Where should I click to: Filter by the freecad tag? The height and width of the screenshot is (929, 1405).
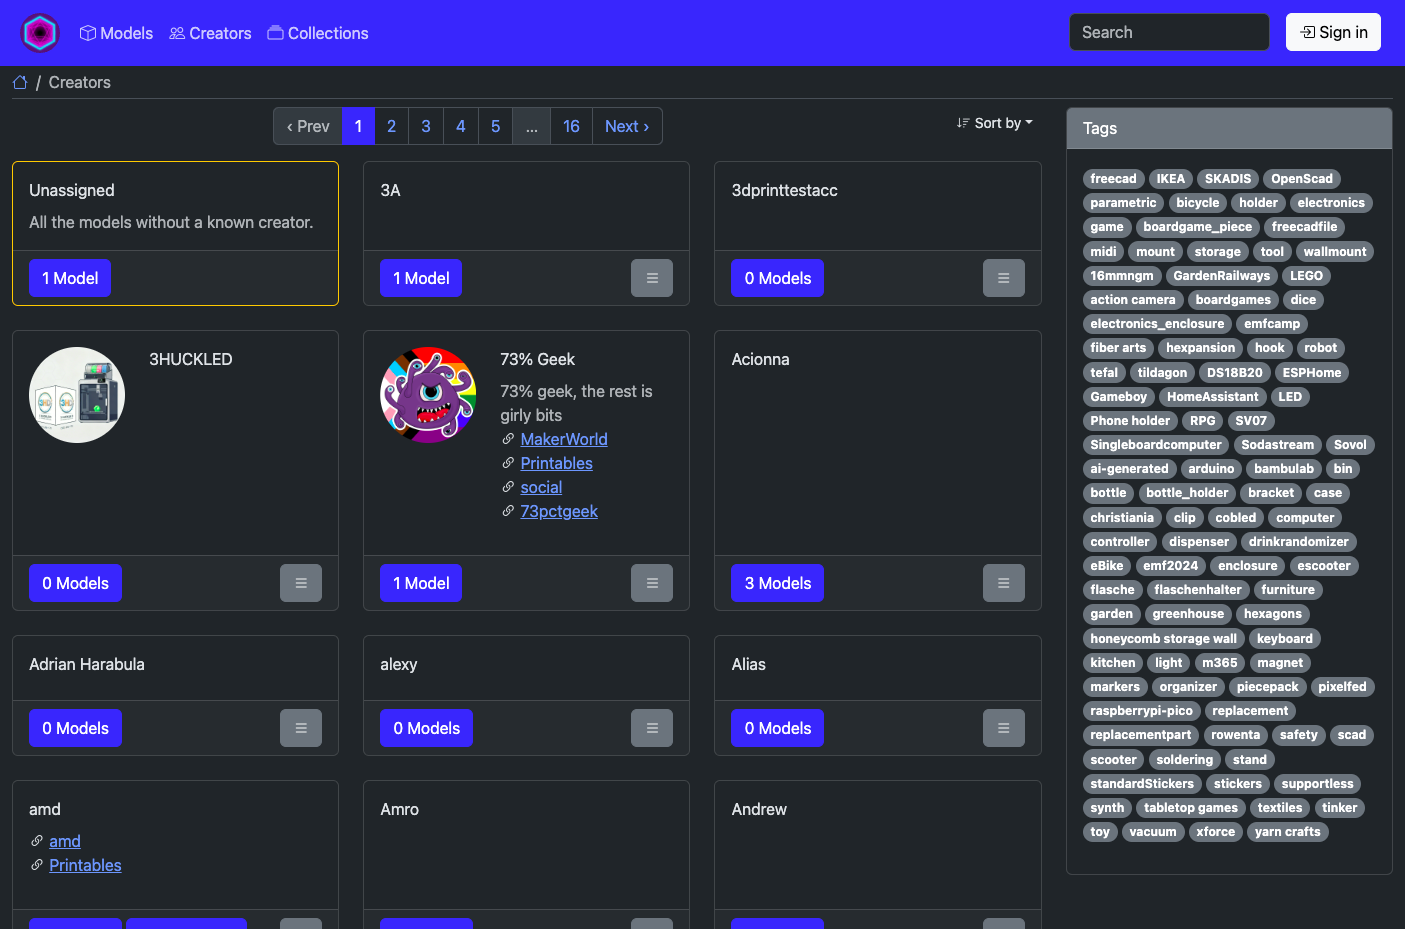(1113, 179)
